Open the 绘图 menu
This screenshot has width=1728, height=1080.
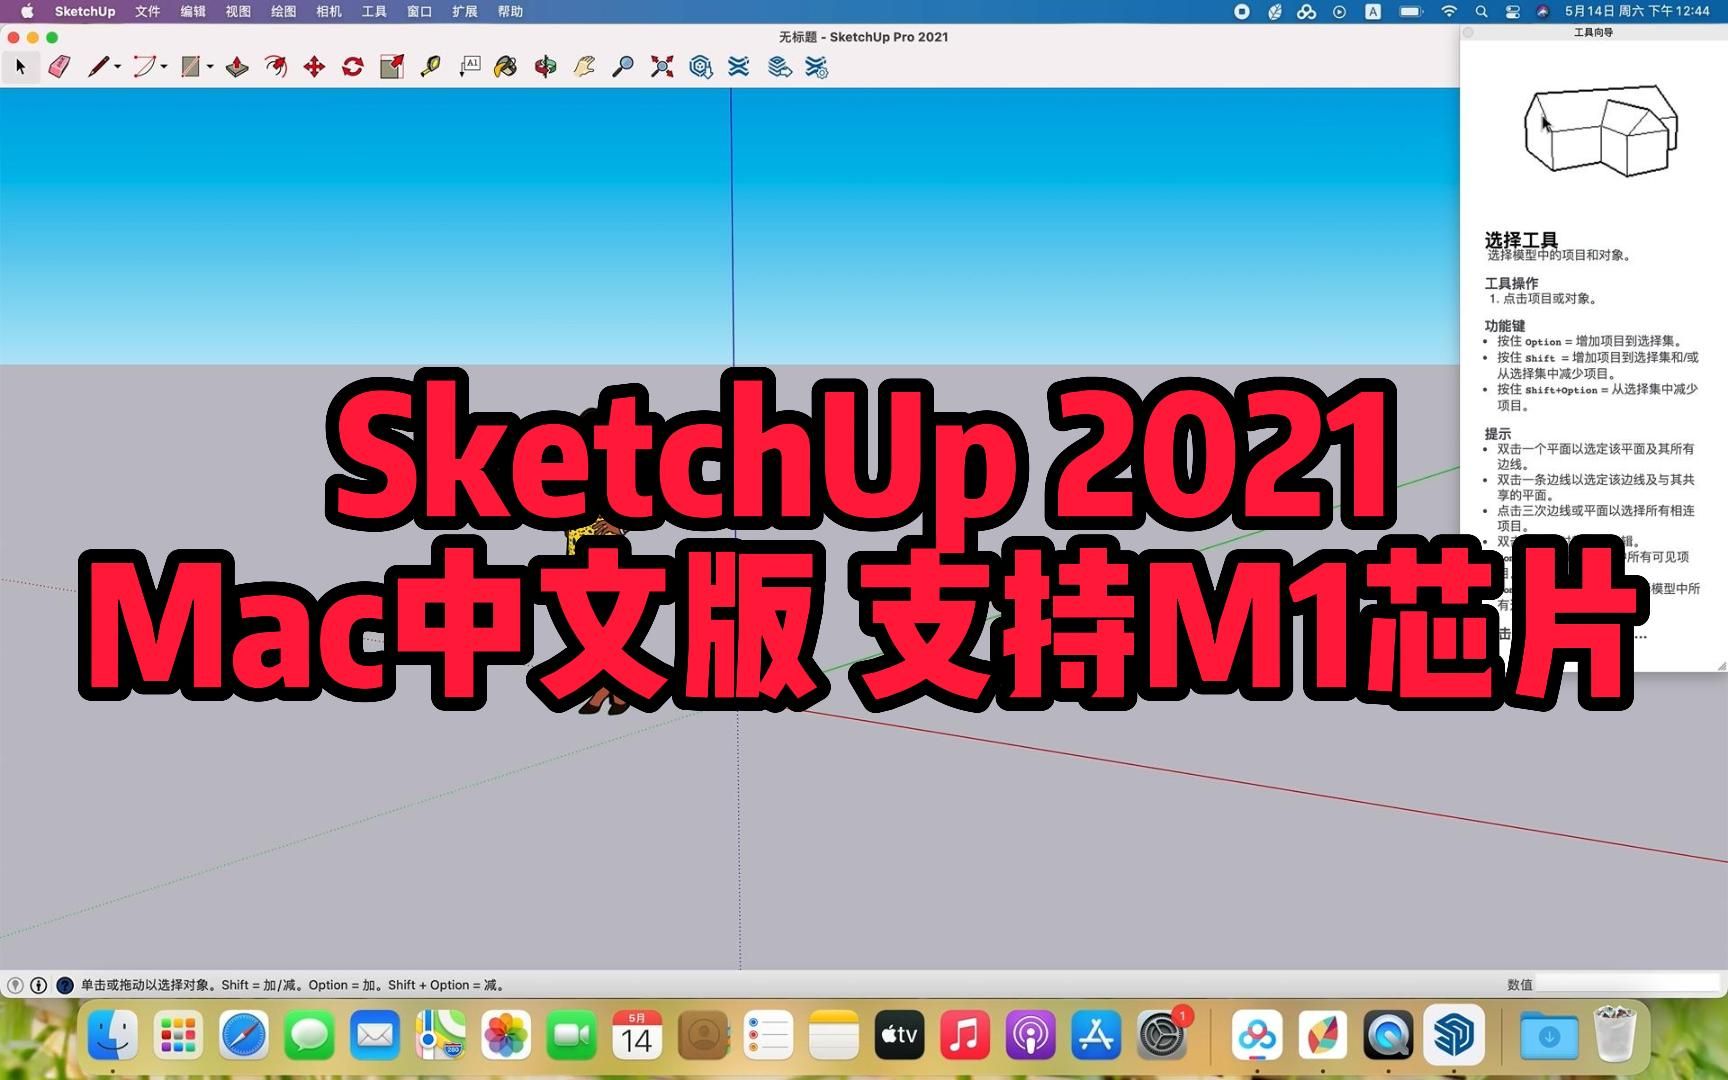tap(283, 11)
